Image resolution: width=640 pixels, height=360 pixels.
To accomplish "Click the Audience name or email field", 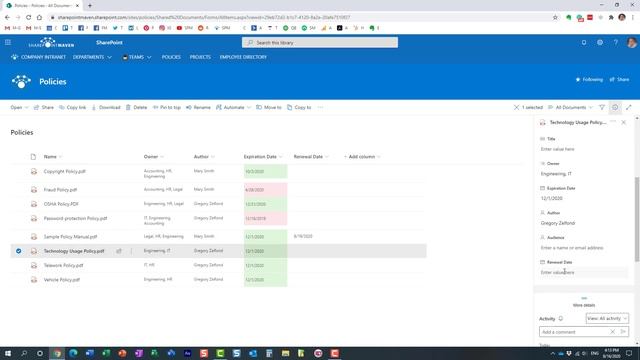I will [x=584, y=248].
